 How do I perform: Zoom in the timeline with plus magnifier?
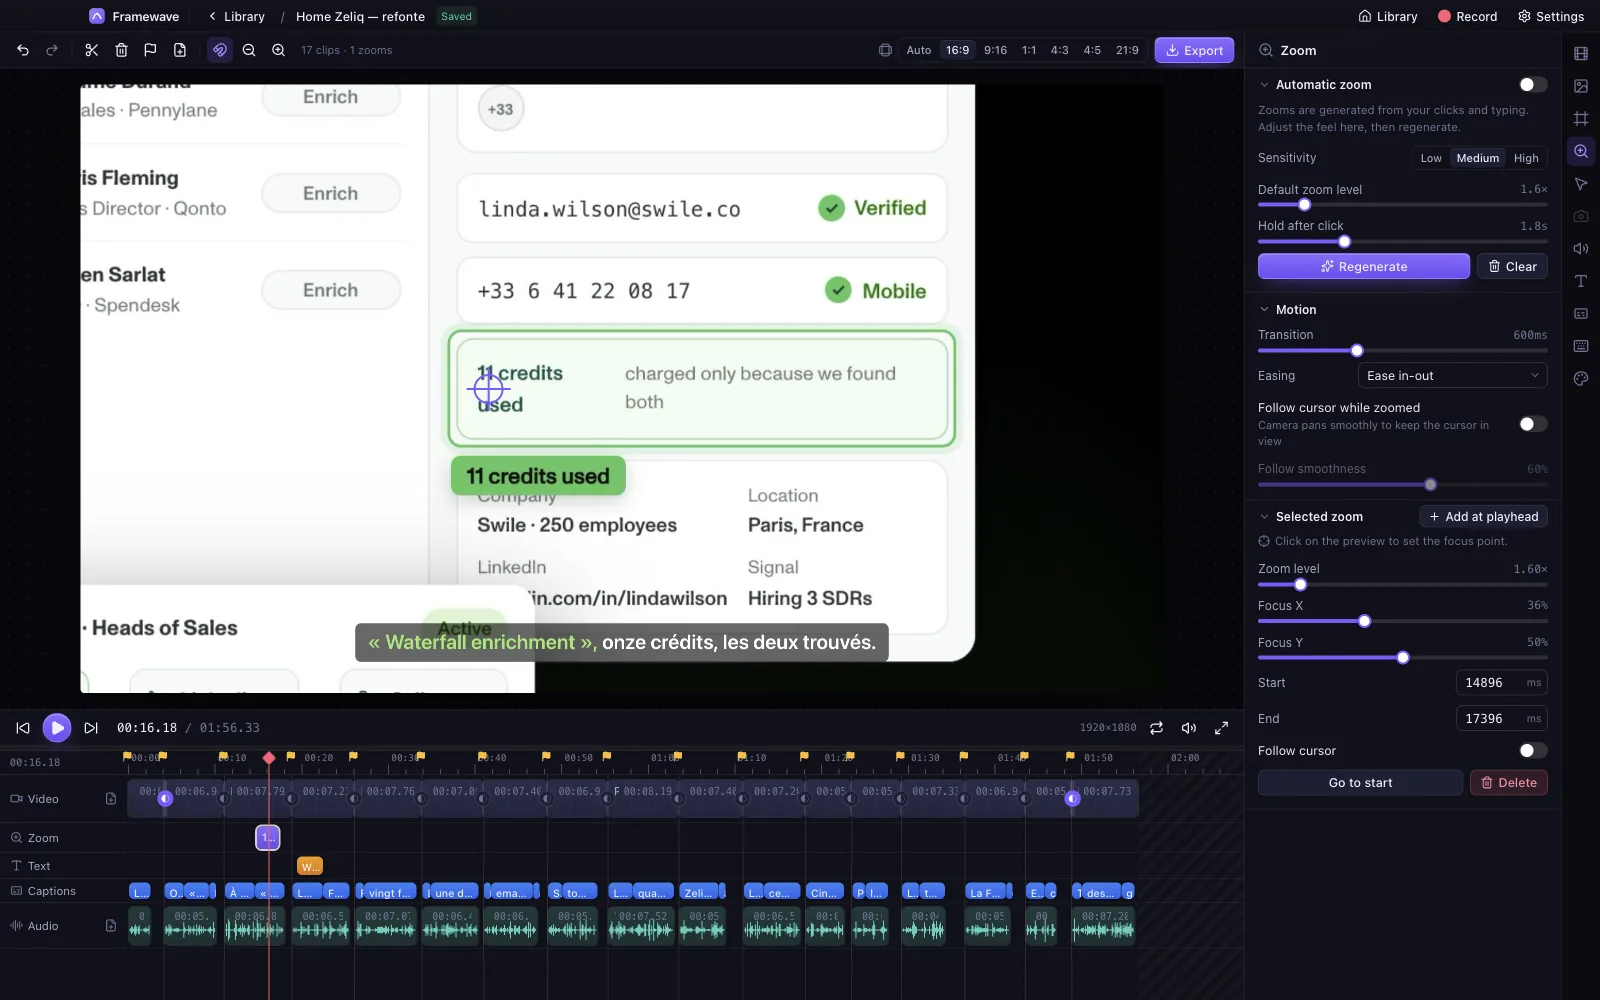tap(279, 50)
